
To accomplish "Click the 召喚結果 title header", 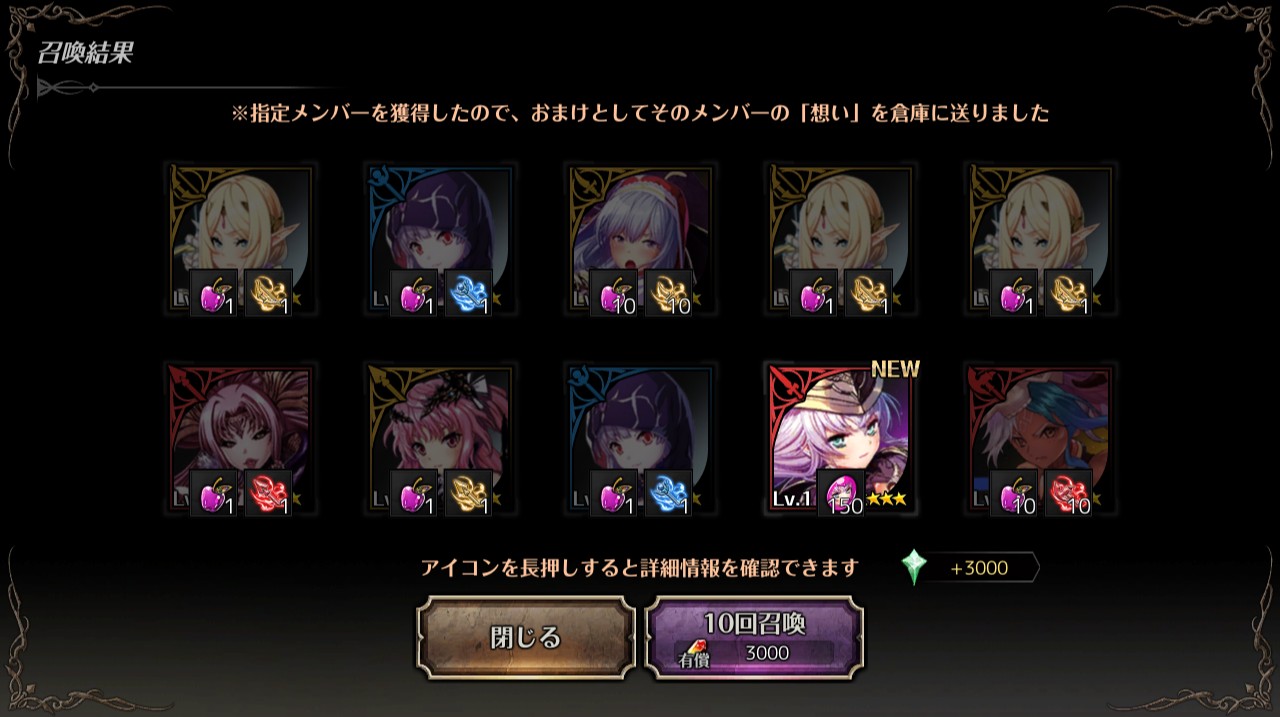I will tap(86, 53).
